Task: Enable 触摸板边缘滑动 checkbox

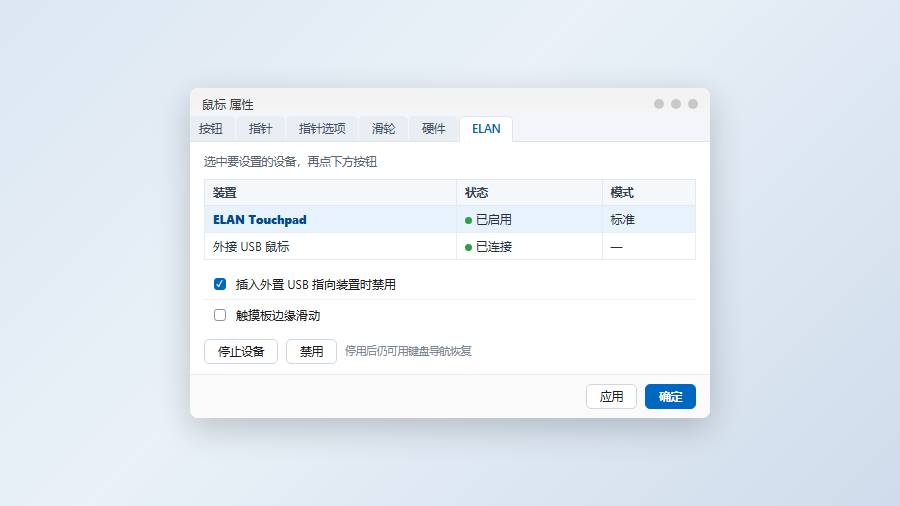Action: 220,315
